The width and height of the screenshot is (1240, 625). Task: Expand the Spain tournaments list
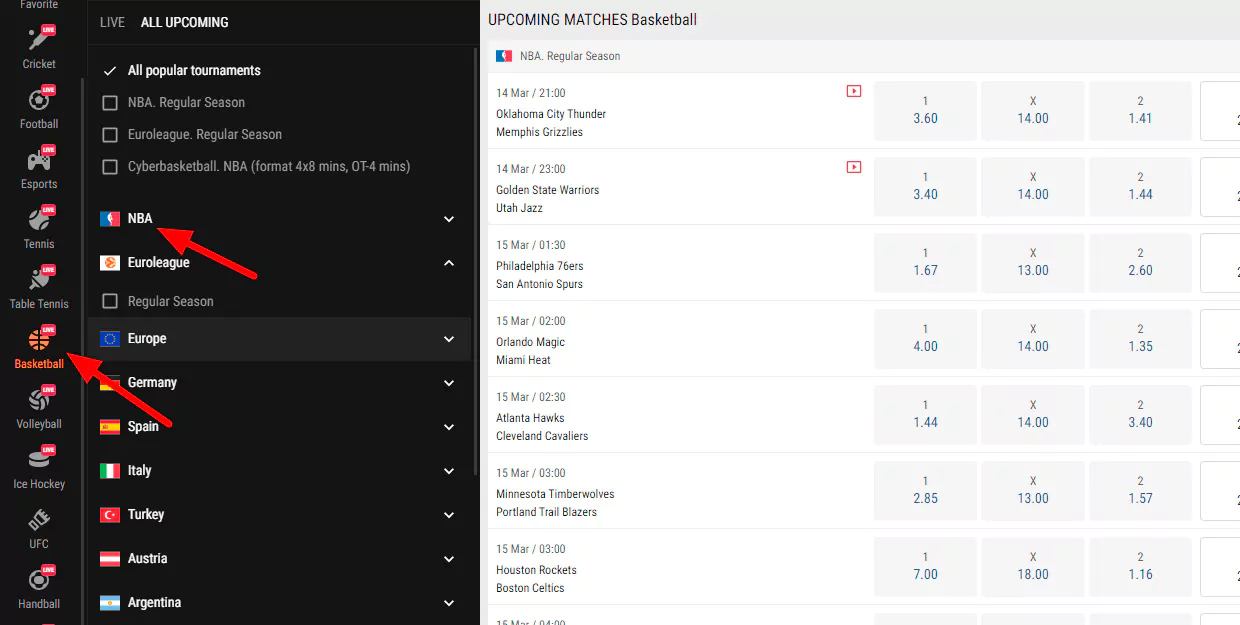click(x=449, y=427)
